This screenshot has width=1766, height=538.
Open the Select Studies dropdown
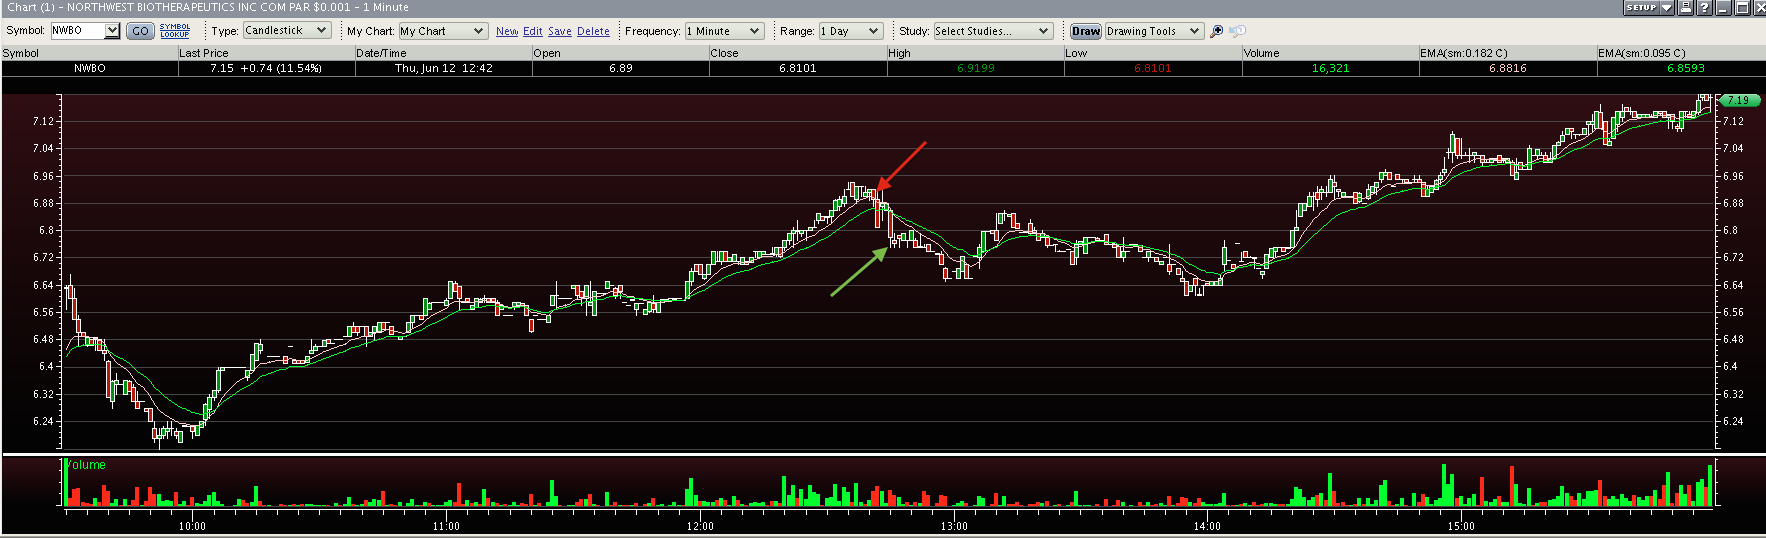[993, 31]
